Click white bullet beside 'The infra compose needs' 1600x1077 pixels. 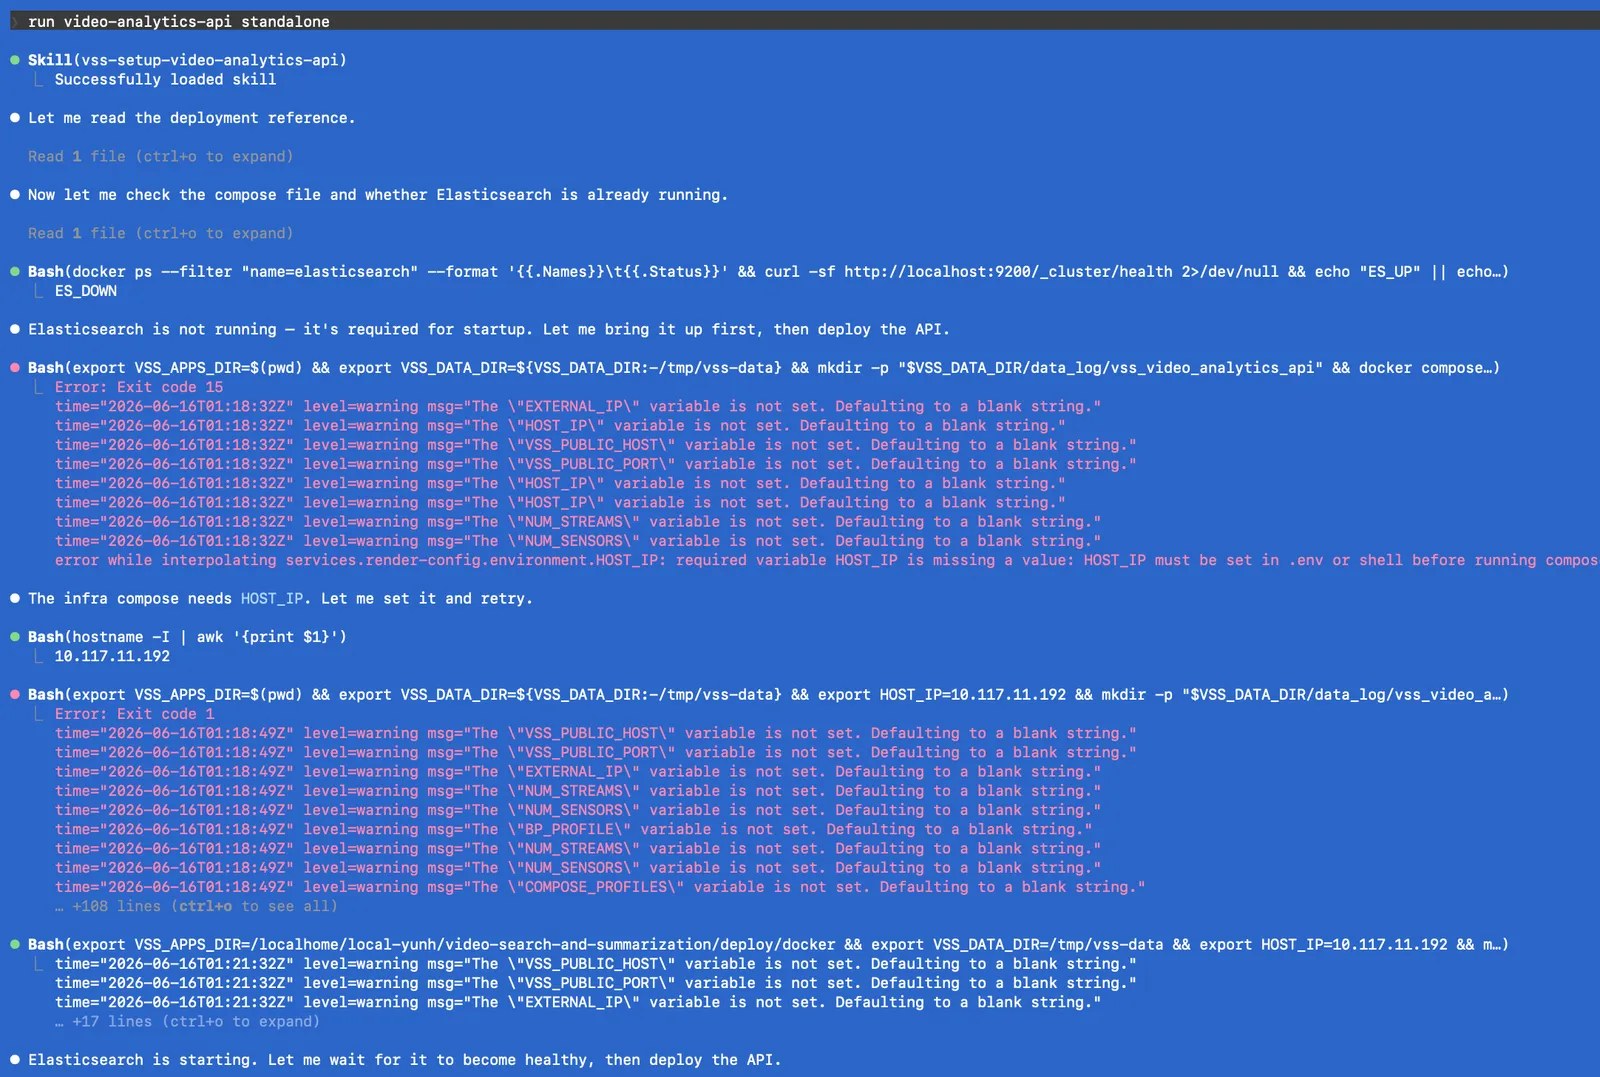point(15,598)
